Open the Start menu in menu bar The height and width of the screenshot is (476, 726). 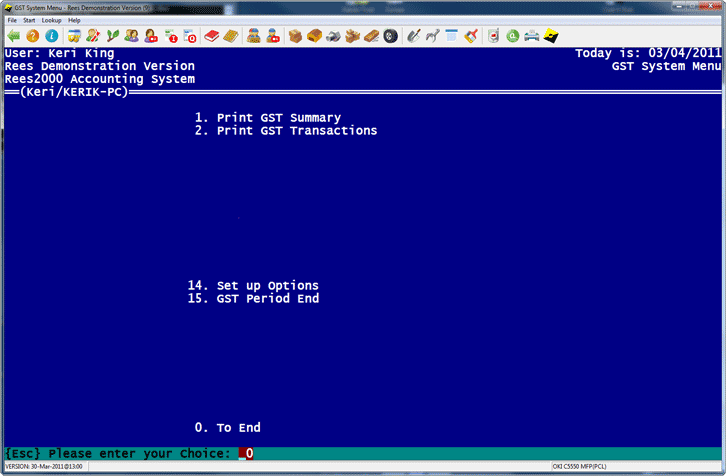29,20
